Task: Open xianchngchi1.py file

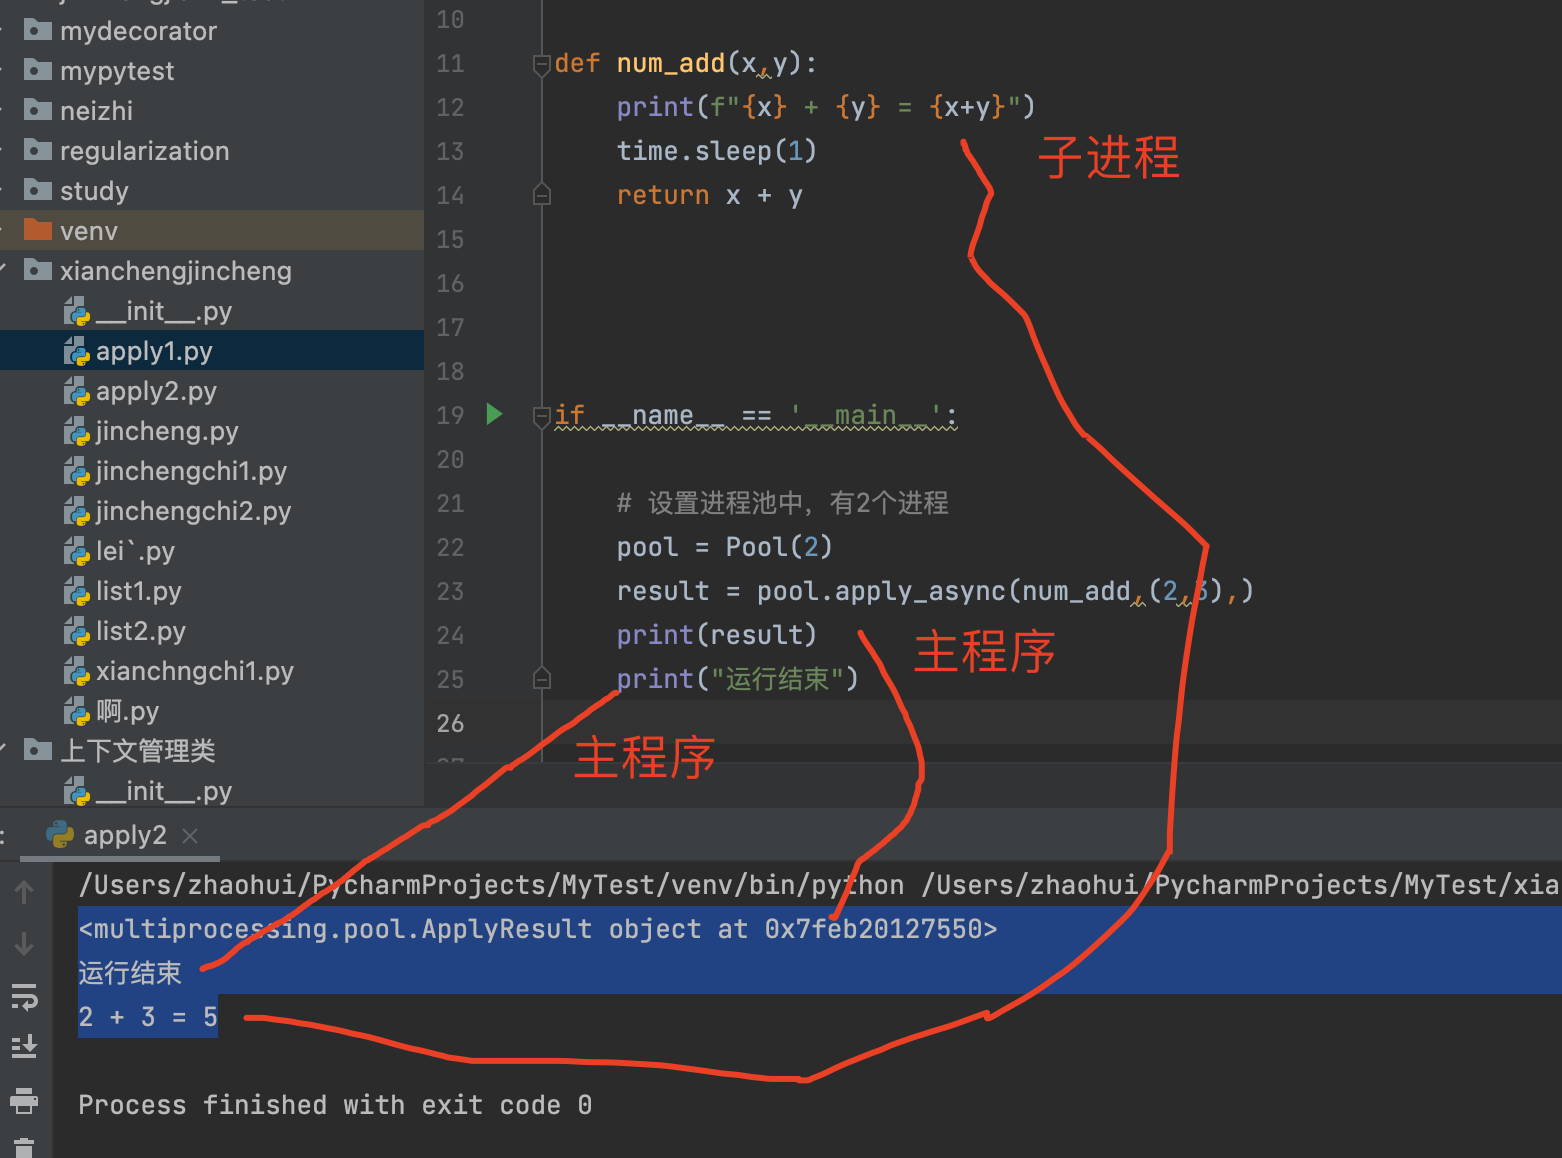Action: (194, 671)
